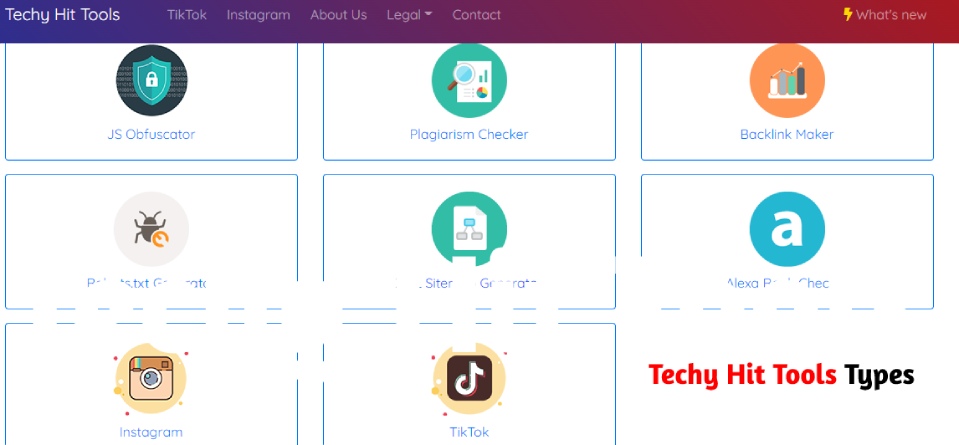
Task: Select the Backlink Maker orange chart icon
Action: tap(787, 81)
